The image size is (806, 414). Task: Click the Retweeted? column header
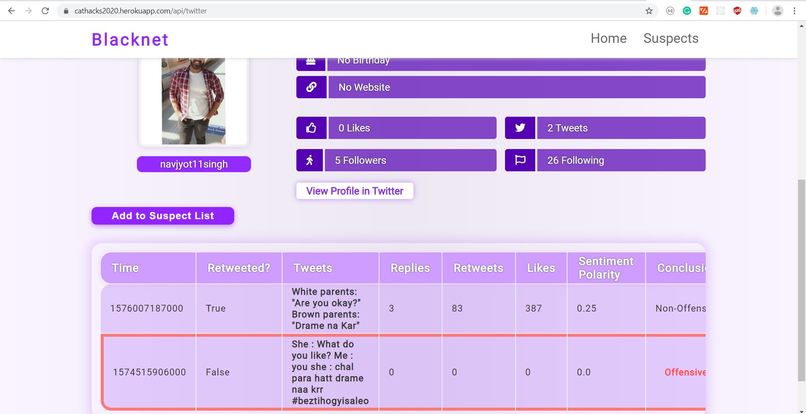click(x=239, y=268)
